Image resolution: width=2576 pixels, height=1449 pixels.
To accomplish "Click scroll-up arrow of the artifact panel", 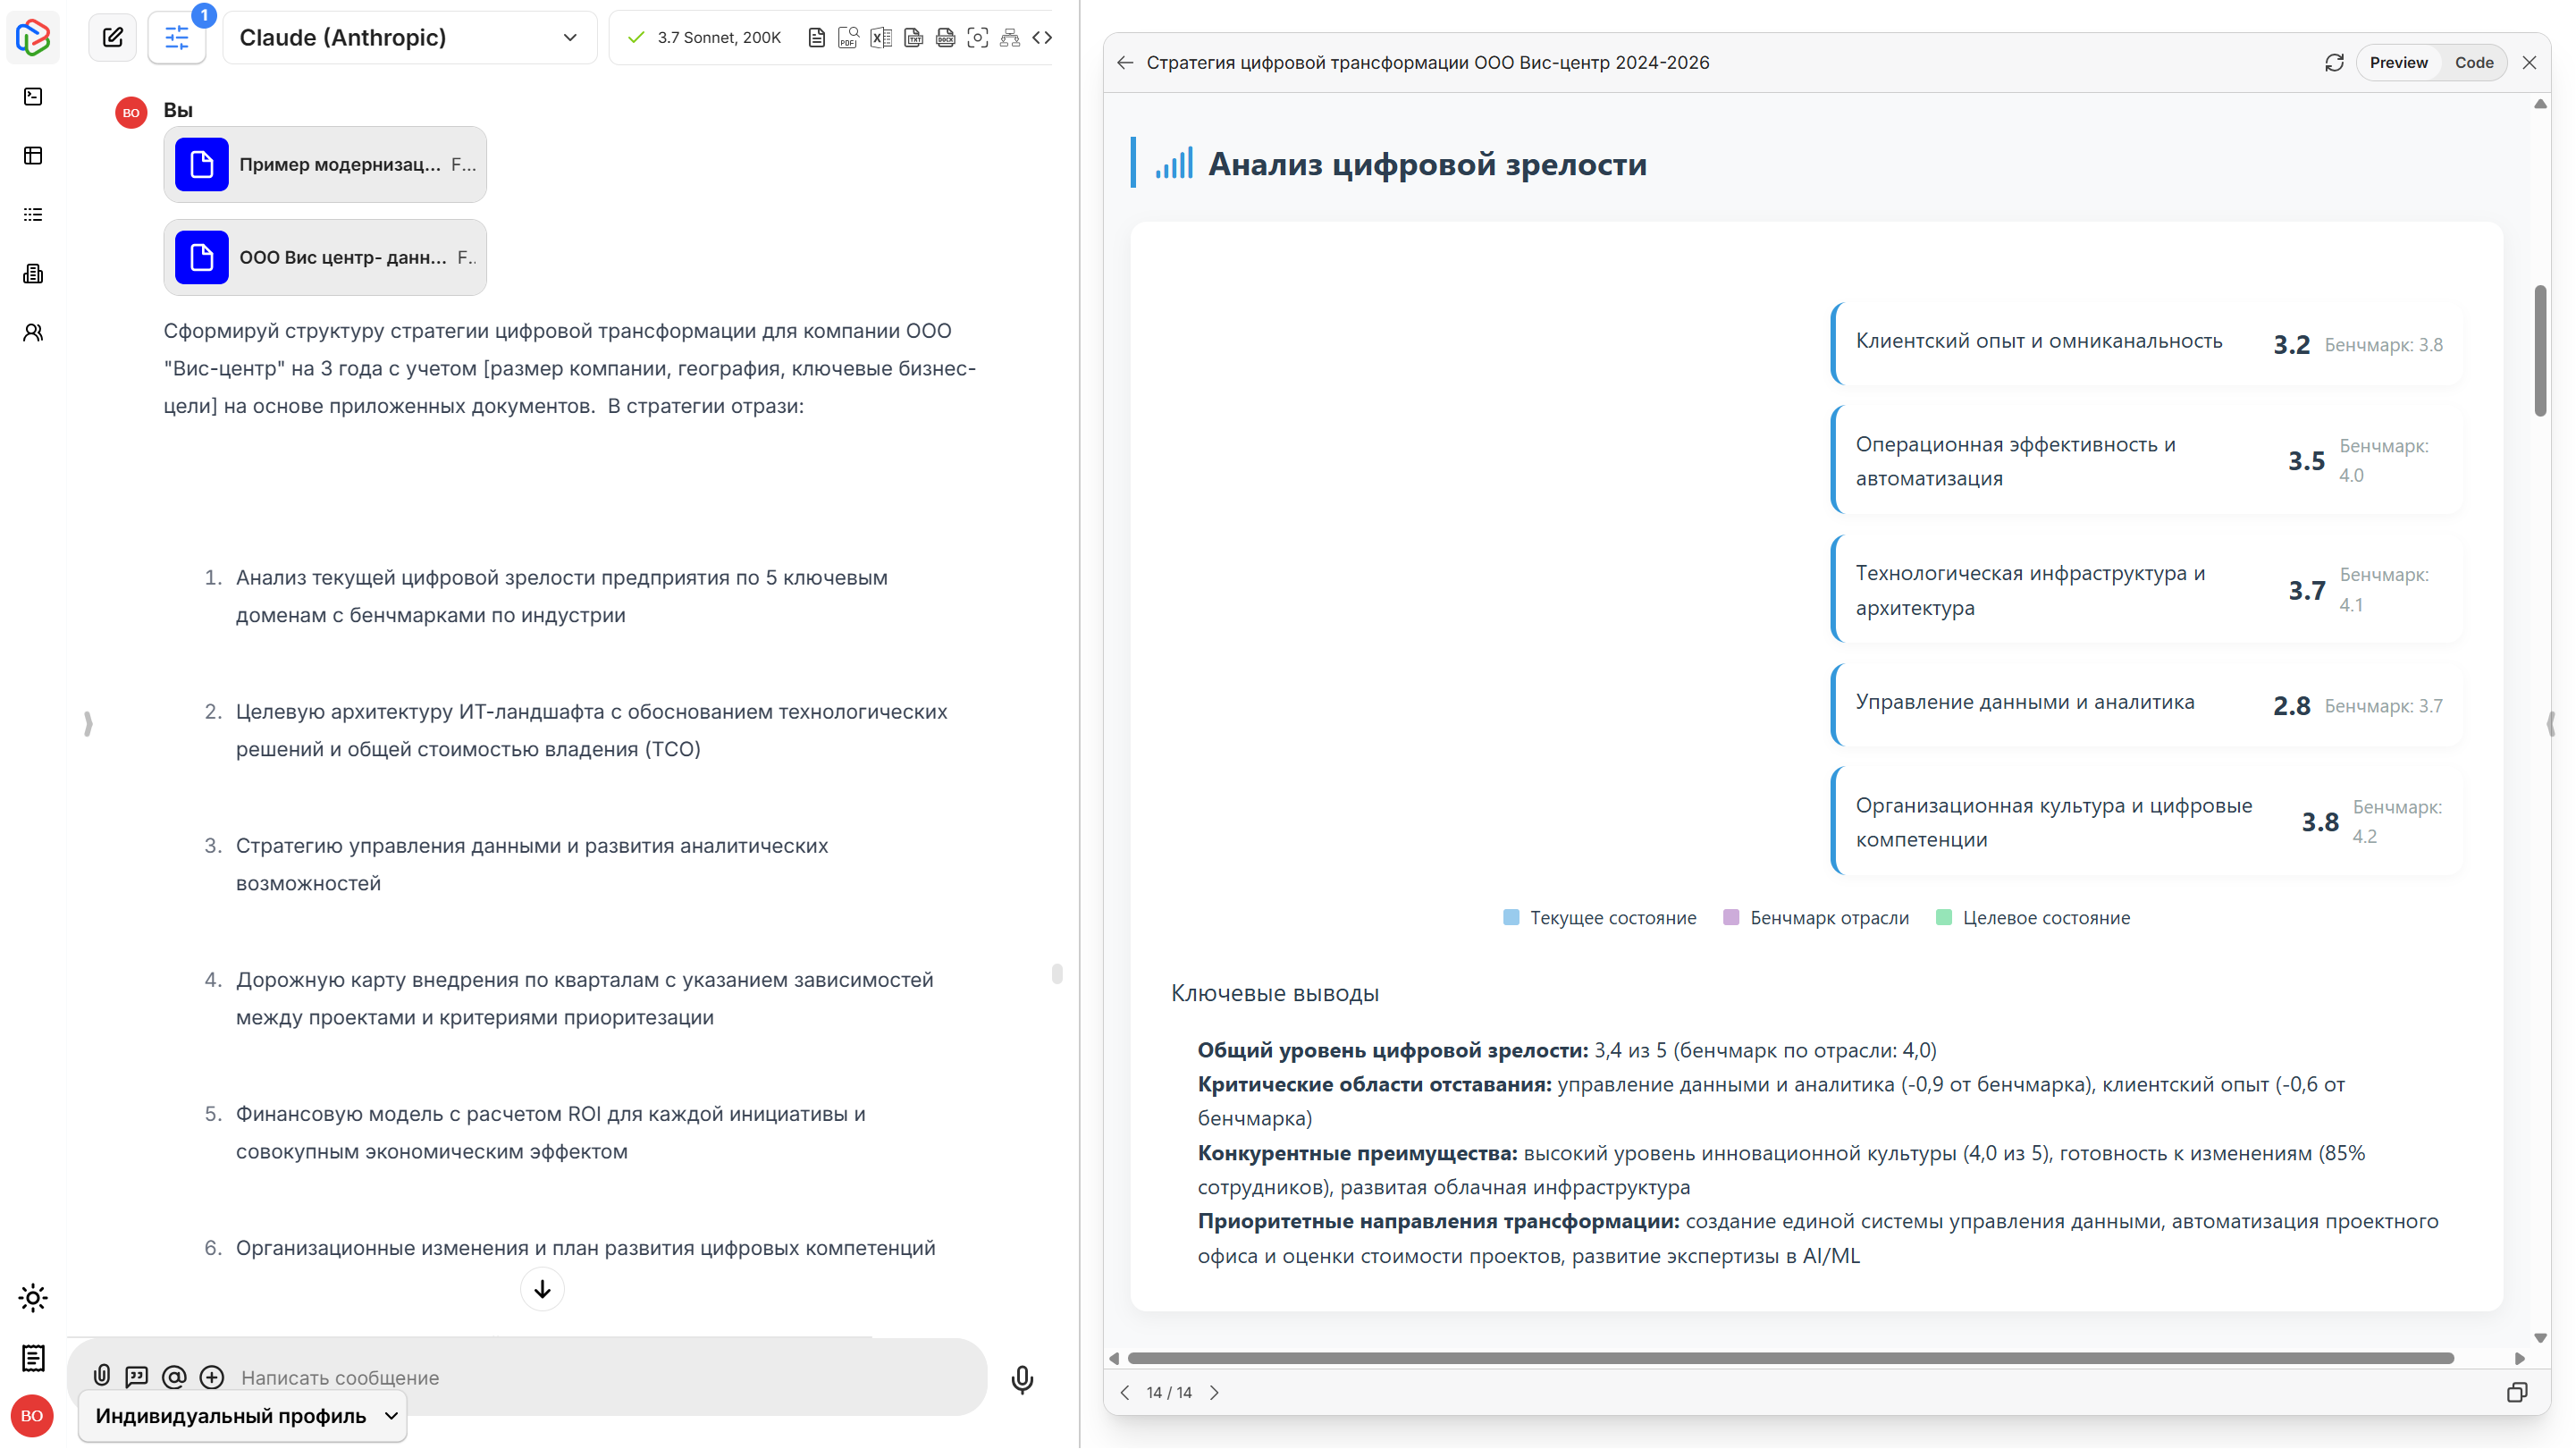I will pos(2540,104).
